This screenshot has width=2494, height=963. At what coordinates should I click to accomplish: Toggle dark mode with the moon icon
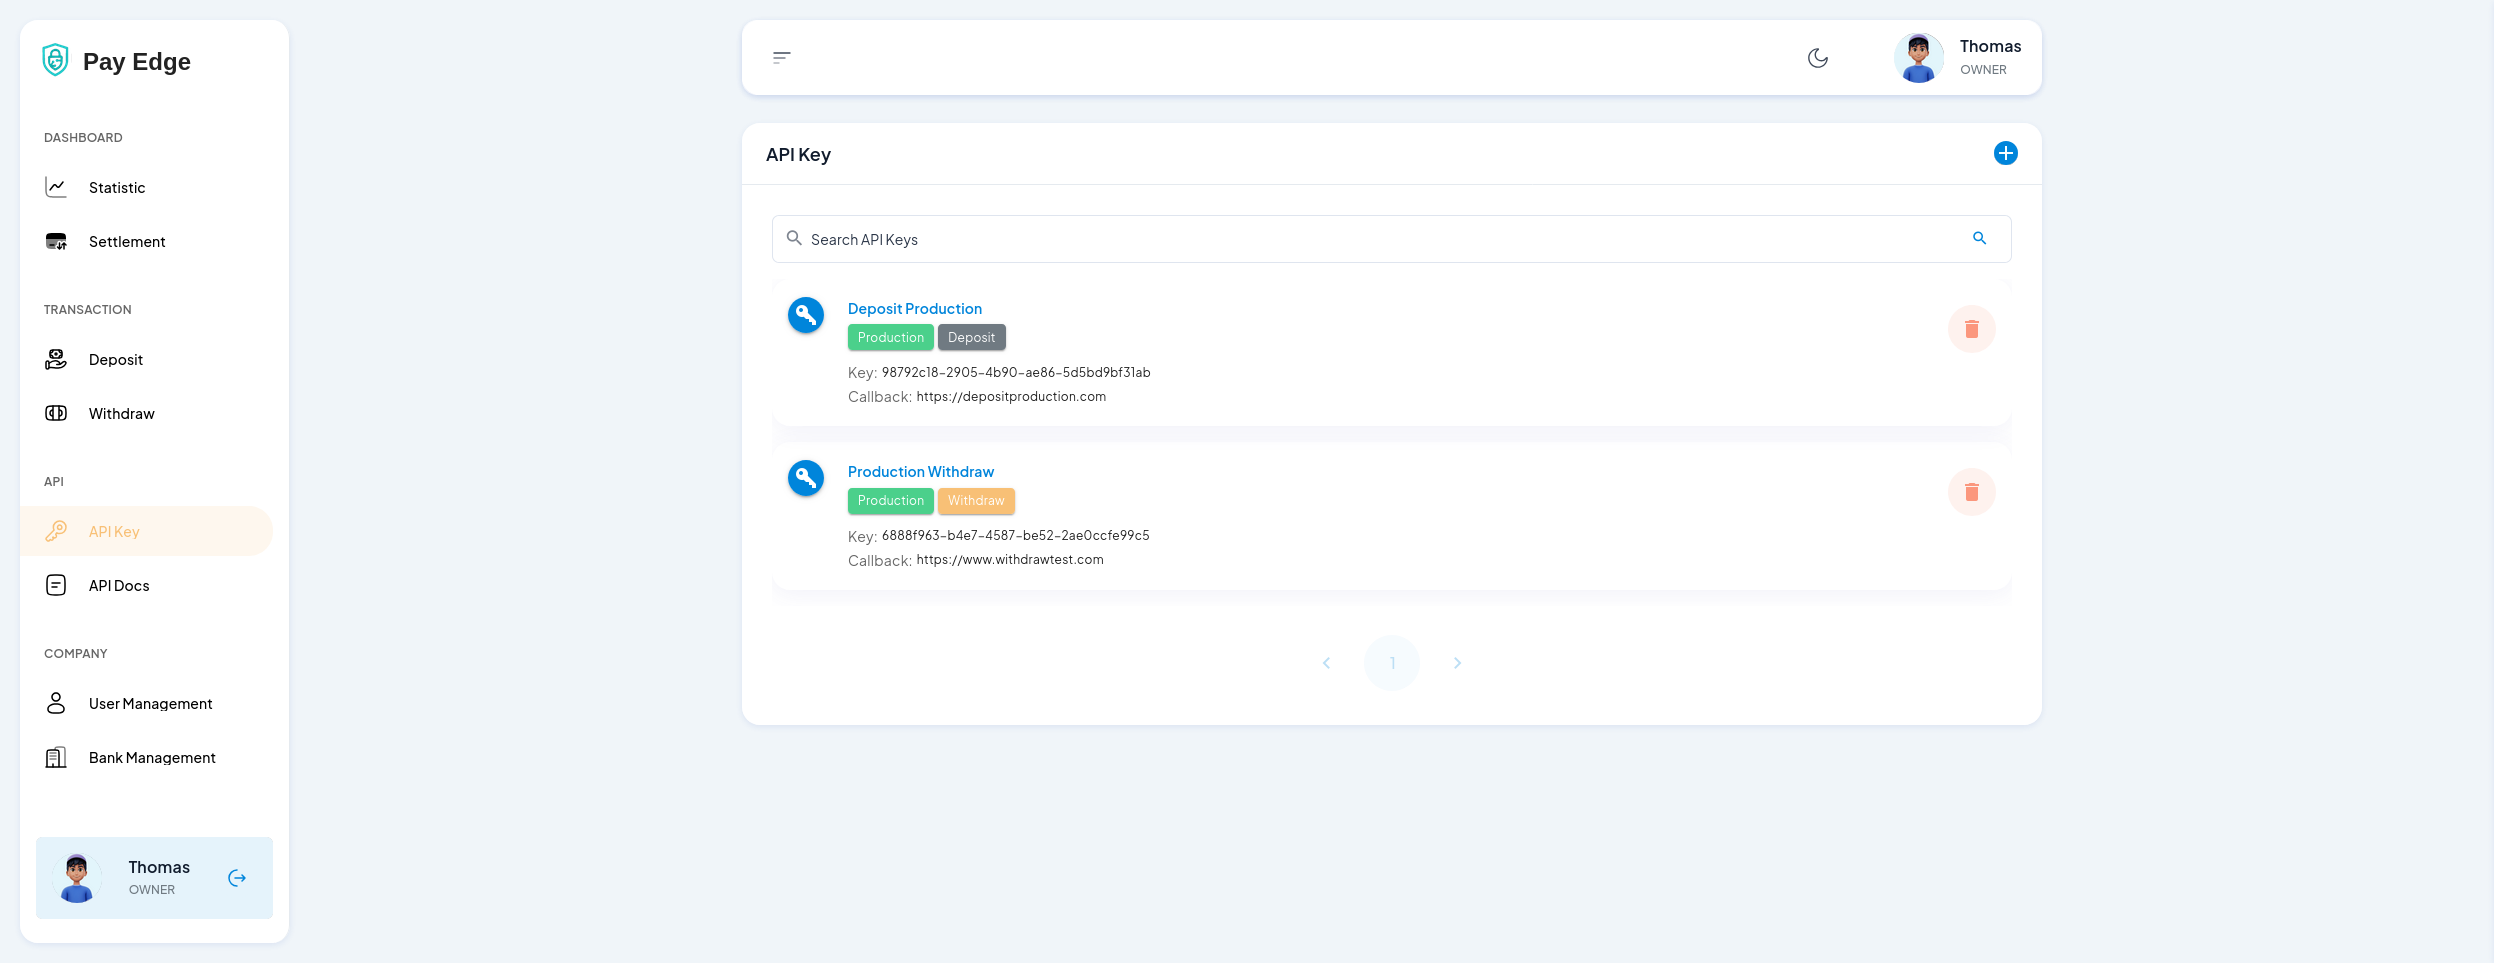click(1817, 58)
